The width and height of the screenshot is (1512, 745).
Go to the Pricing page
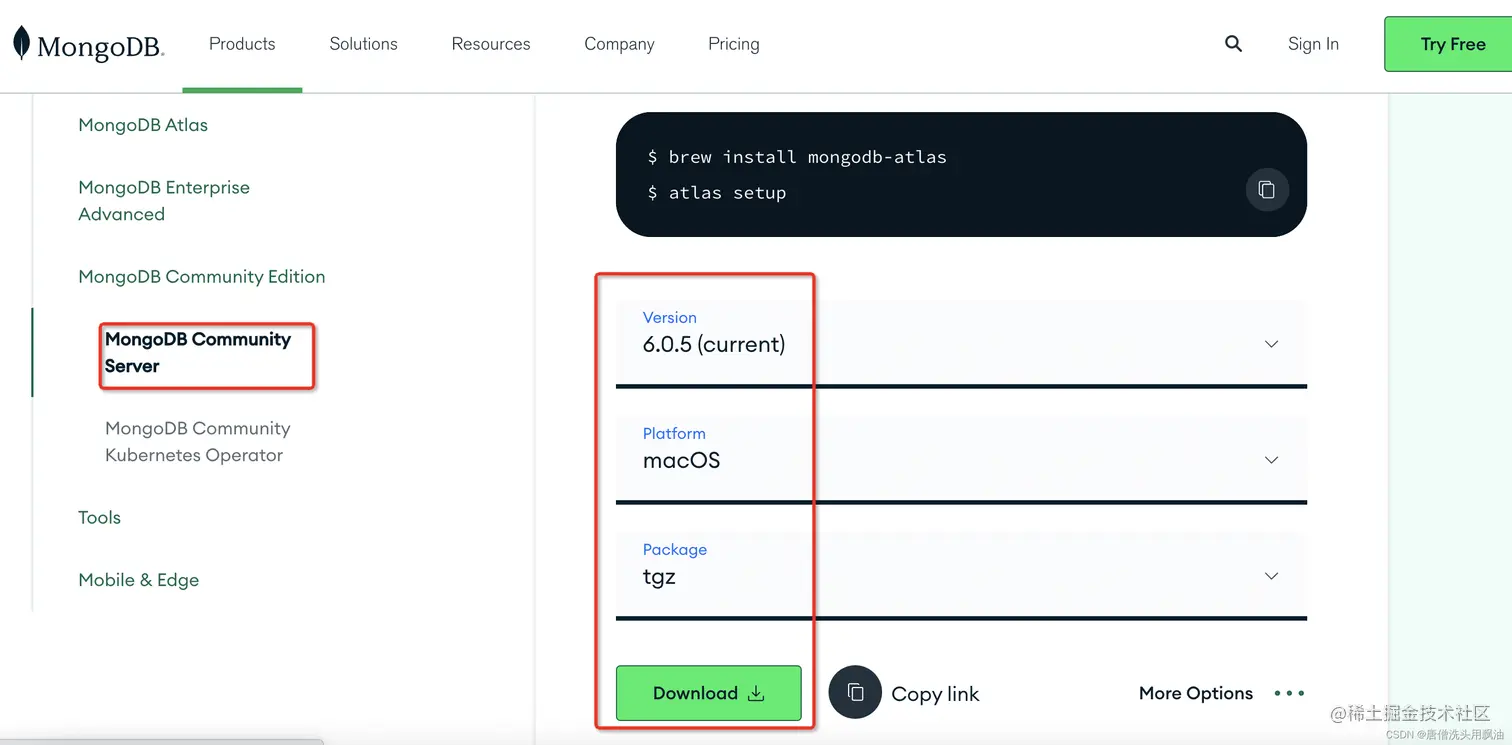734,44
